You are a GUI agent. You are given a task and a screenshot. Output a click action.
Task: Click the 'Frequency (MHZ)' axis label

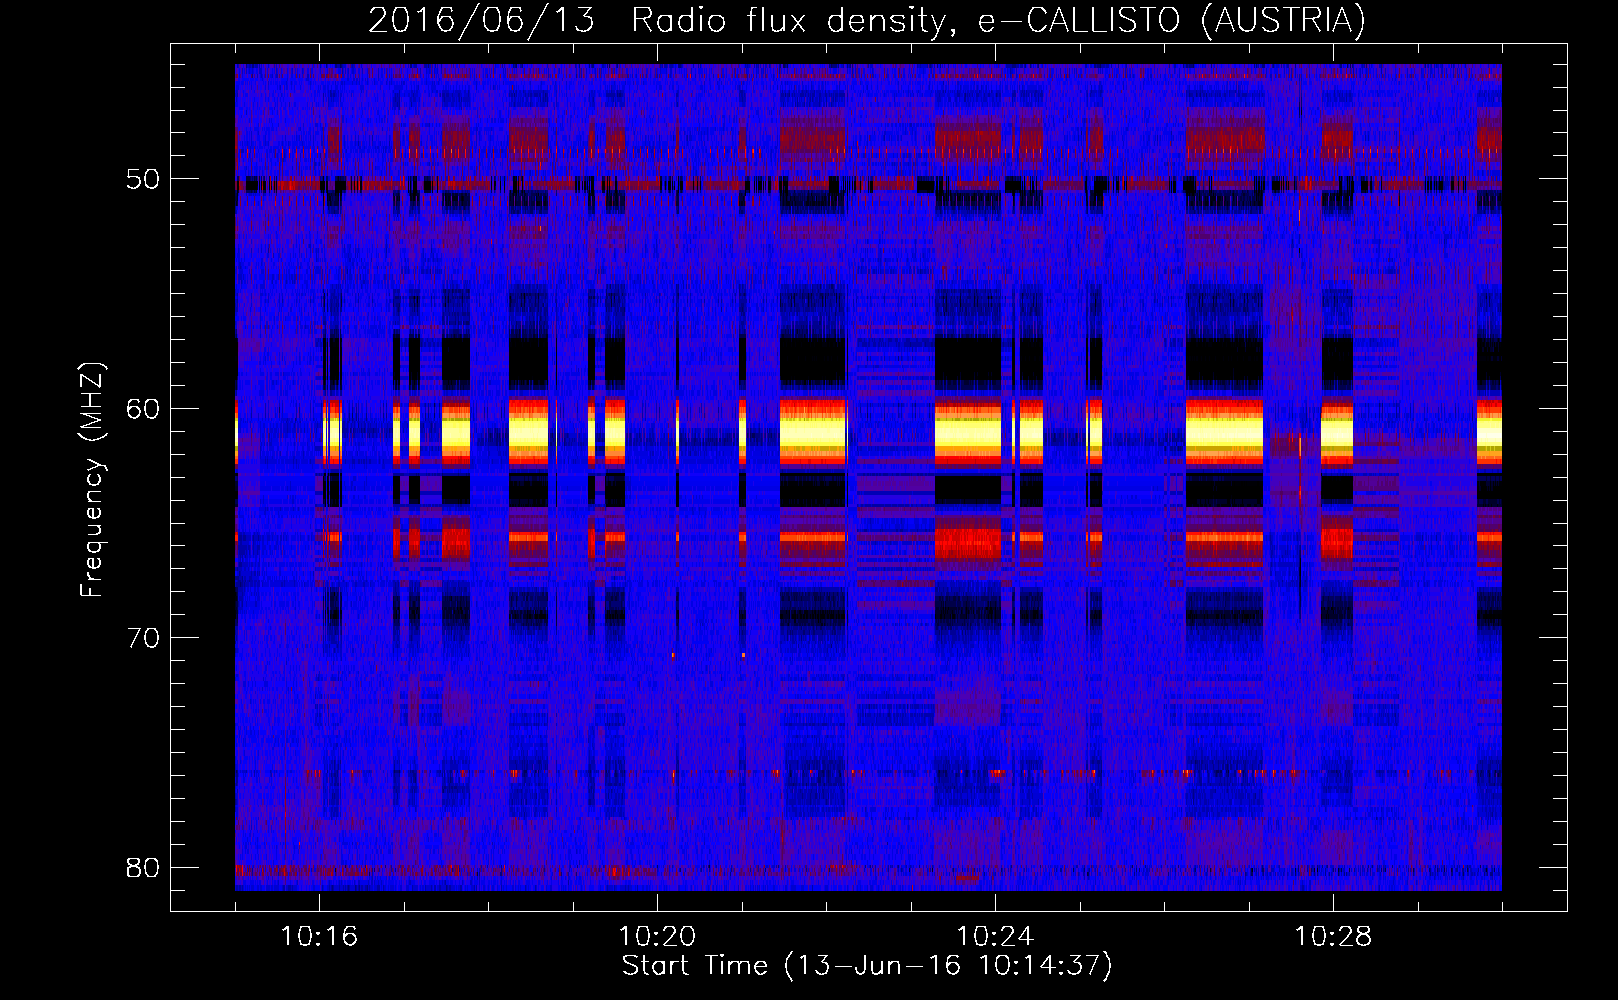(x=92, y=480)
